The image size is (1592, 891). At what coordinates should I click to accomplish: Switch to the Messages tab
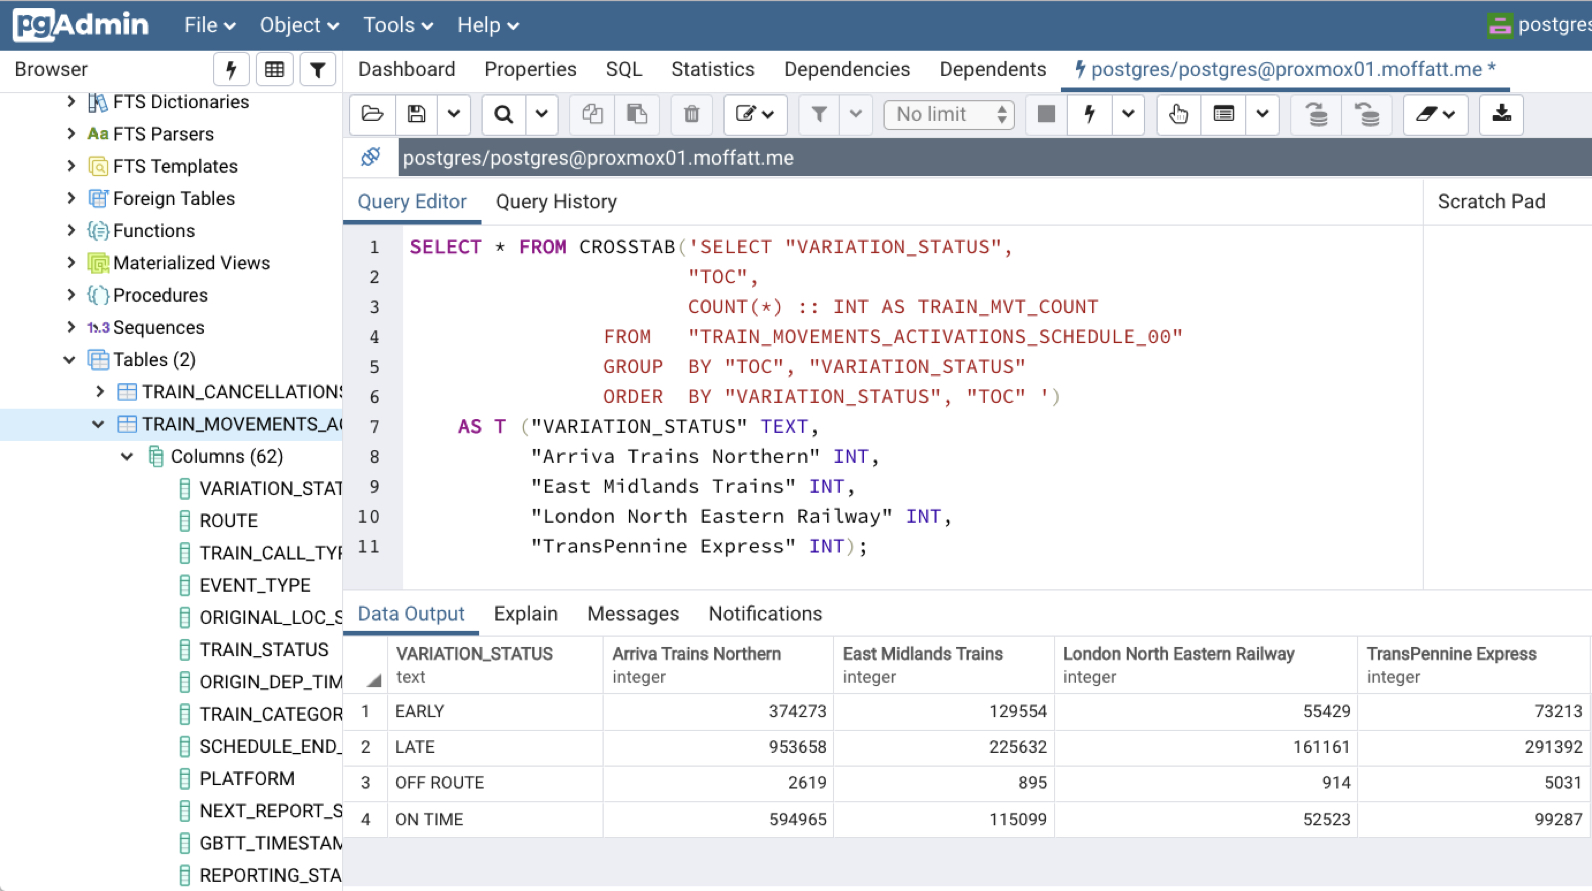(633, 614)
